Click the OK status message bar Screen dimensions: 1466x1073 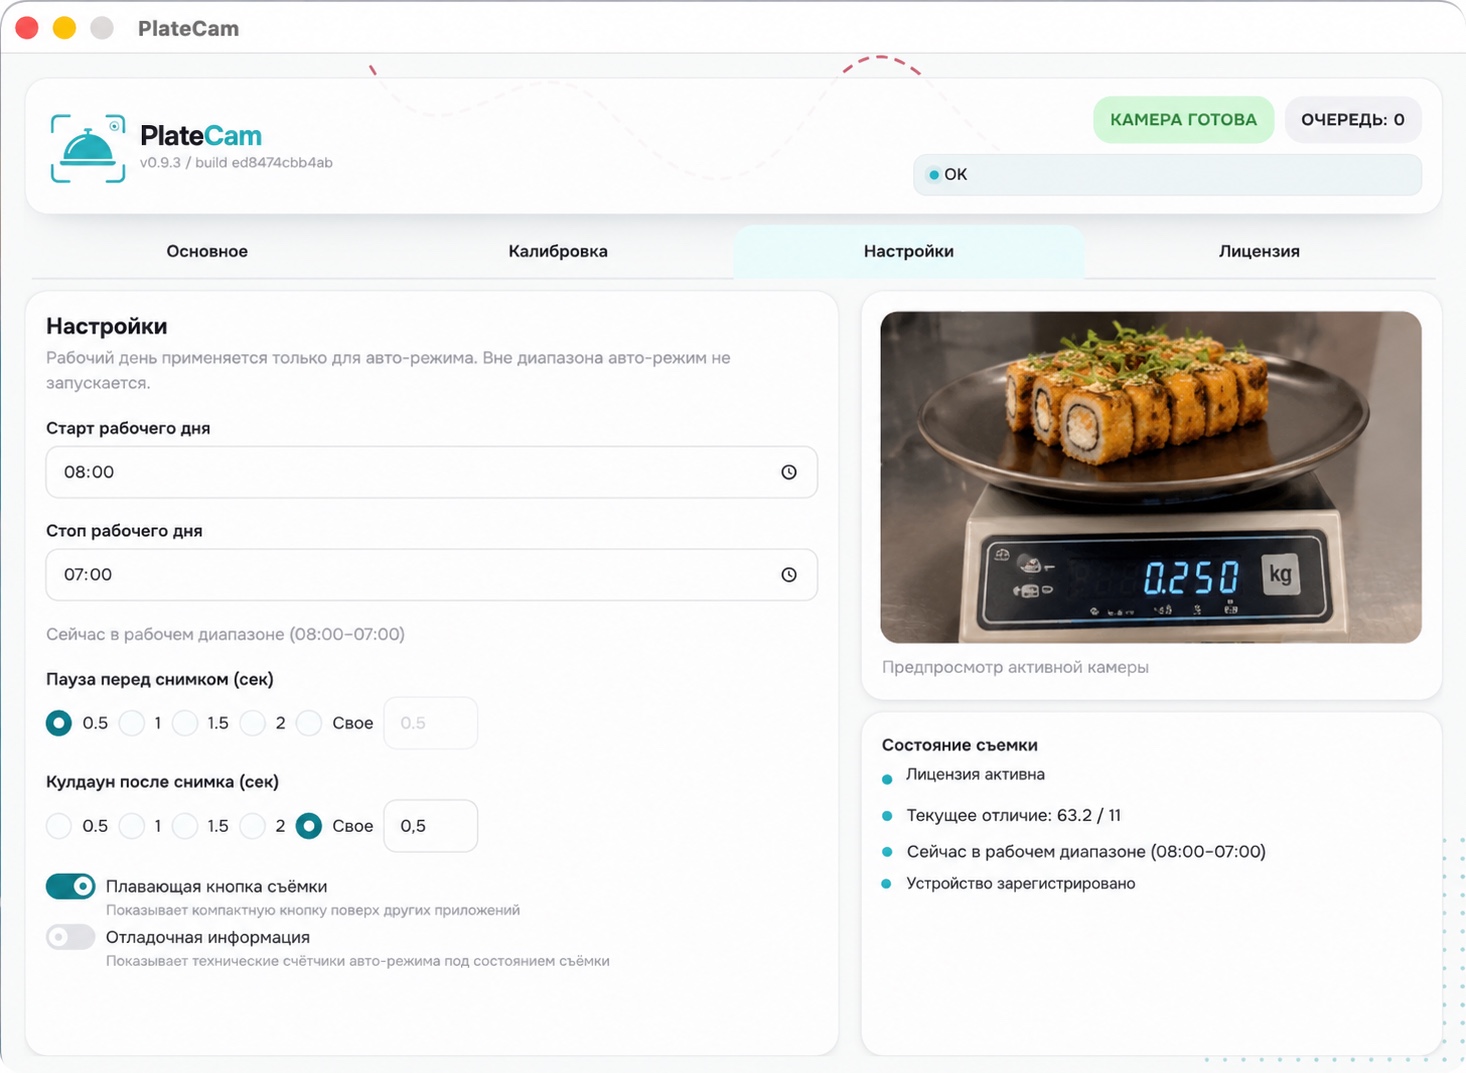click(1167, 175)
